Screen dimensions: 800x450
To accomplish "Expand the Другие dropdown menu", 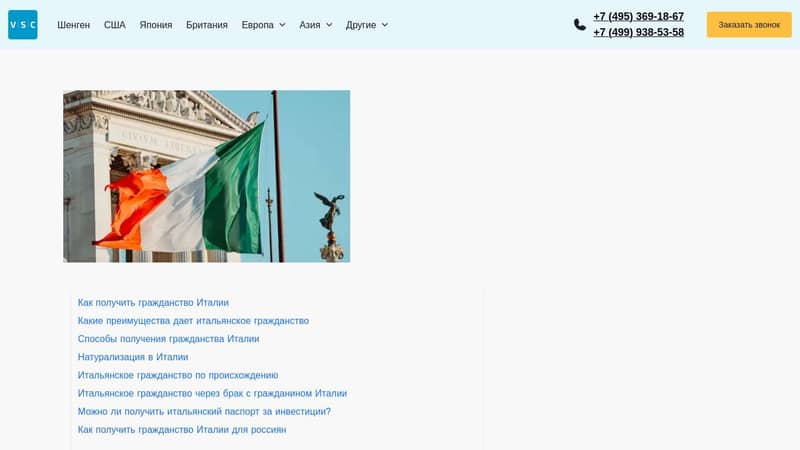I will (367, 25).
